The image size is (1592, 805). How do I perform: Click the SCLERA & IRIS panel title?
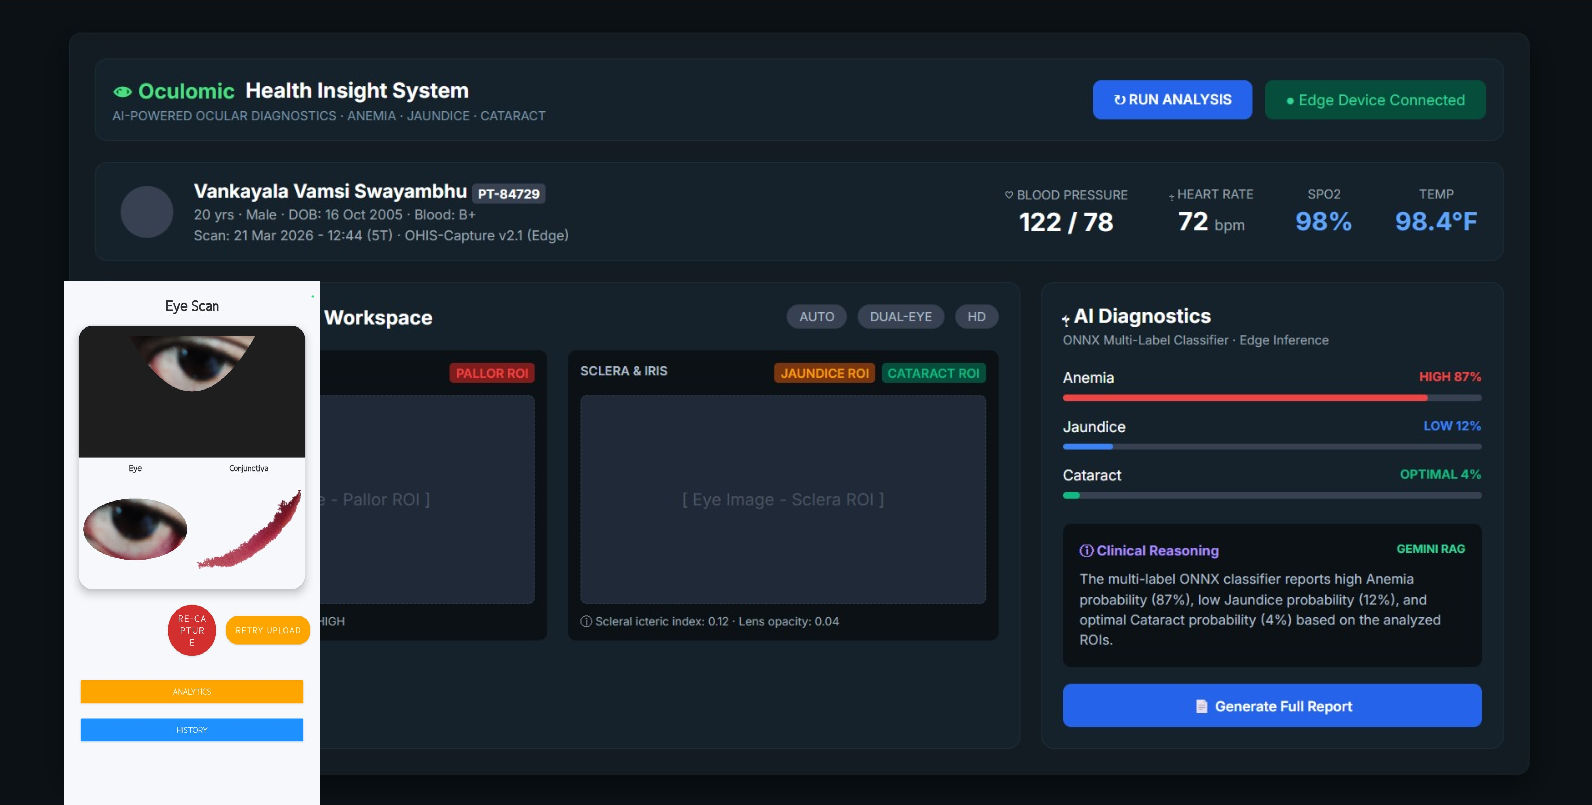point(624,371)
